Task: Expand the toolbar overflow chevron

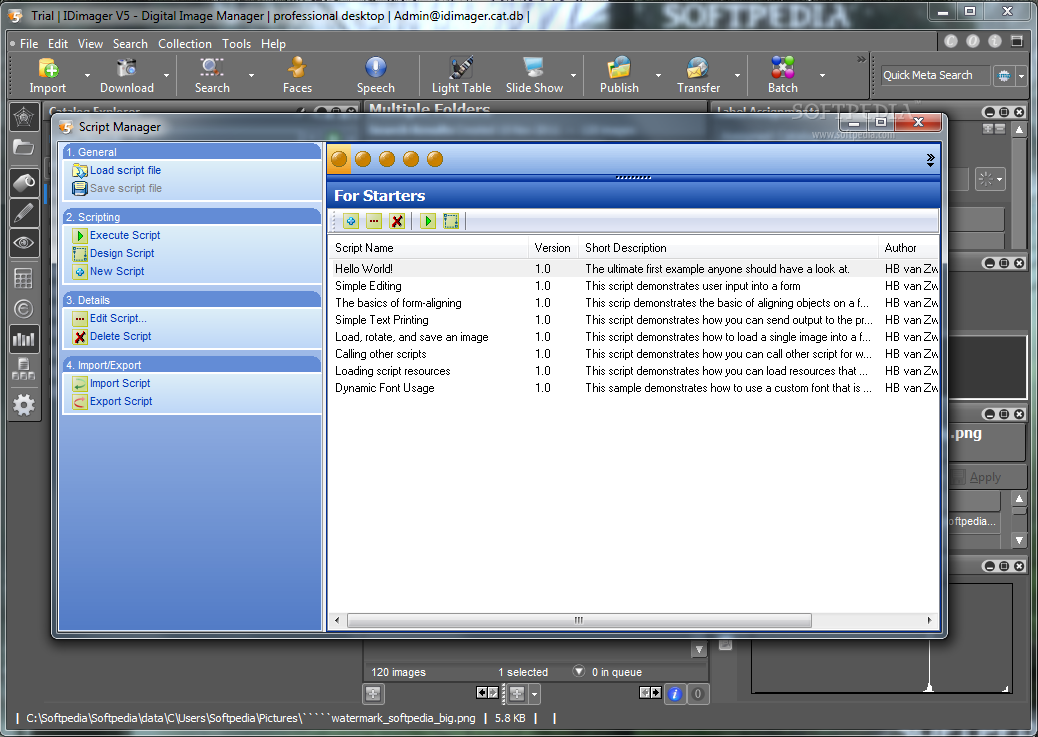Action: tap(861, 60)
